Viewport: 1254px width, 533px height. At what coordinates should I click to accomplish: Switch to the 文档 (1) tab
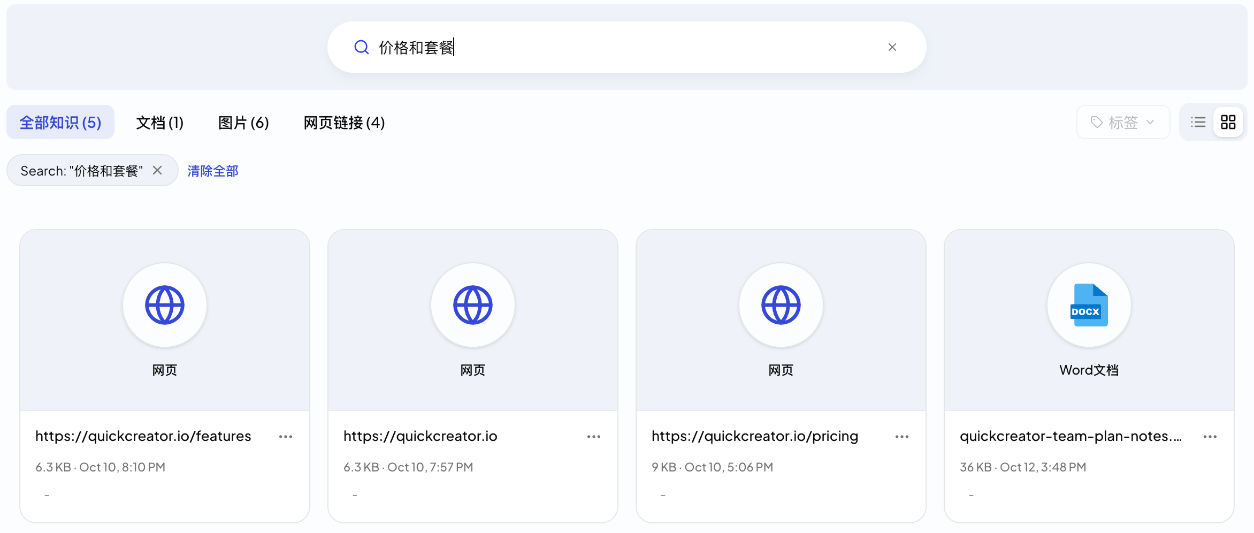pyautogui.click(x=160, y=122)
